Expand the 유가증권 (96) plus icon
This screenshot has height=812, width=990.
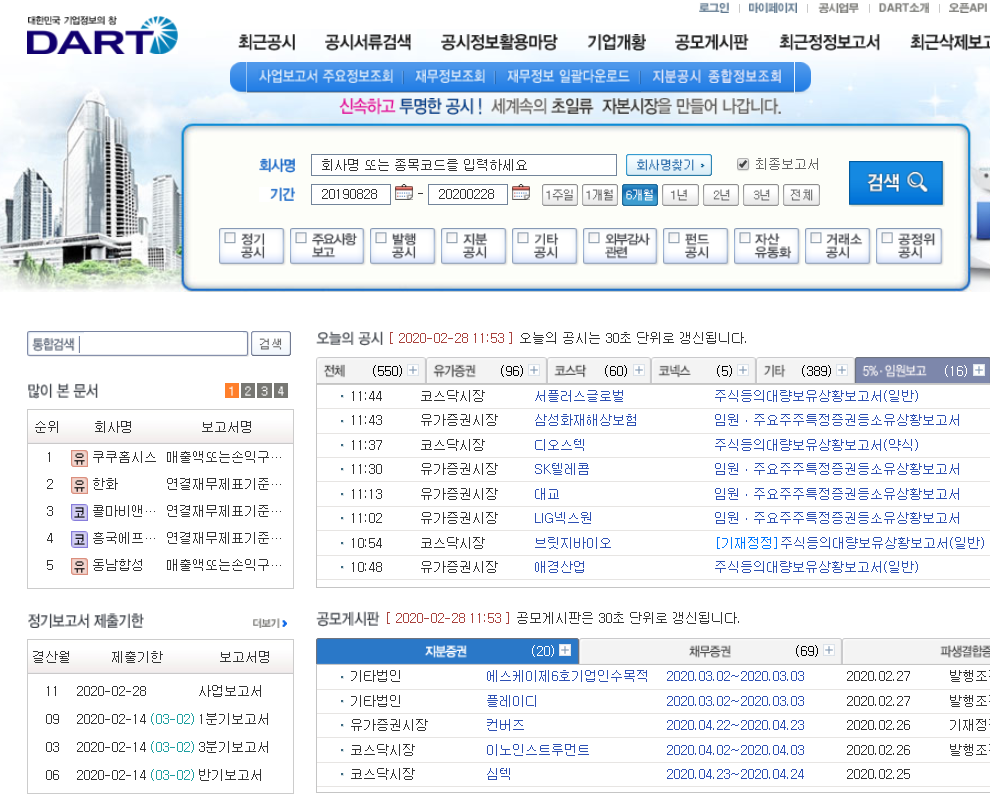tap(534, 370)
